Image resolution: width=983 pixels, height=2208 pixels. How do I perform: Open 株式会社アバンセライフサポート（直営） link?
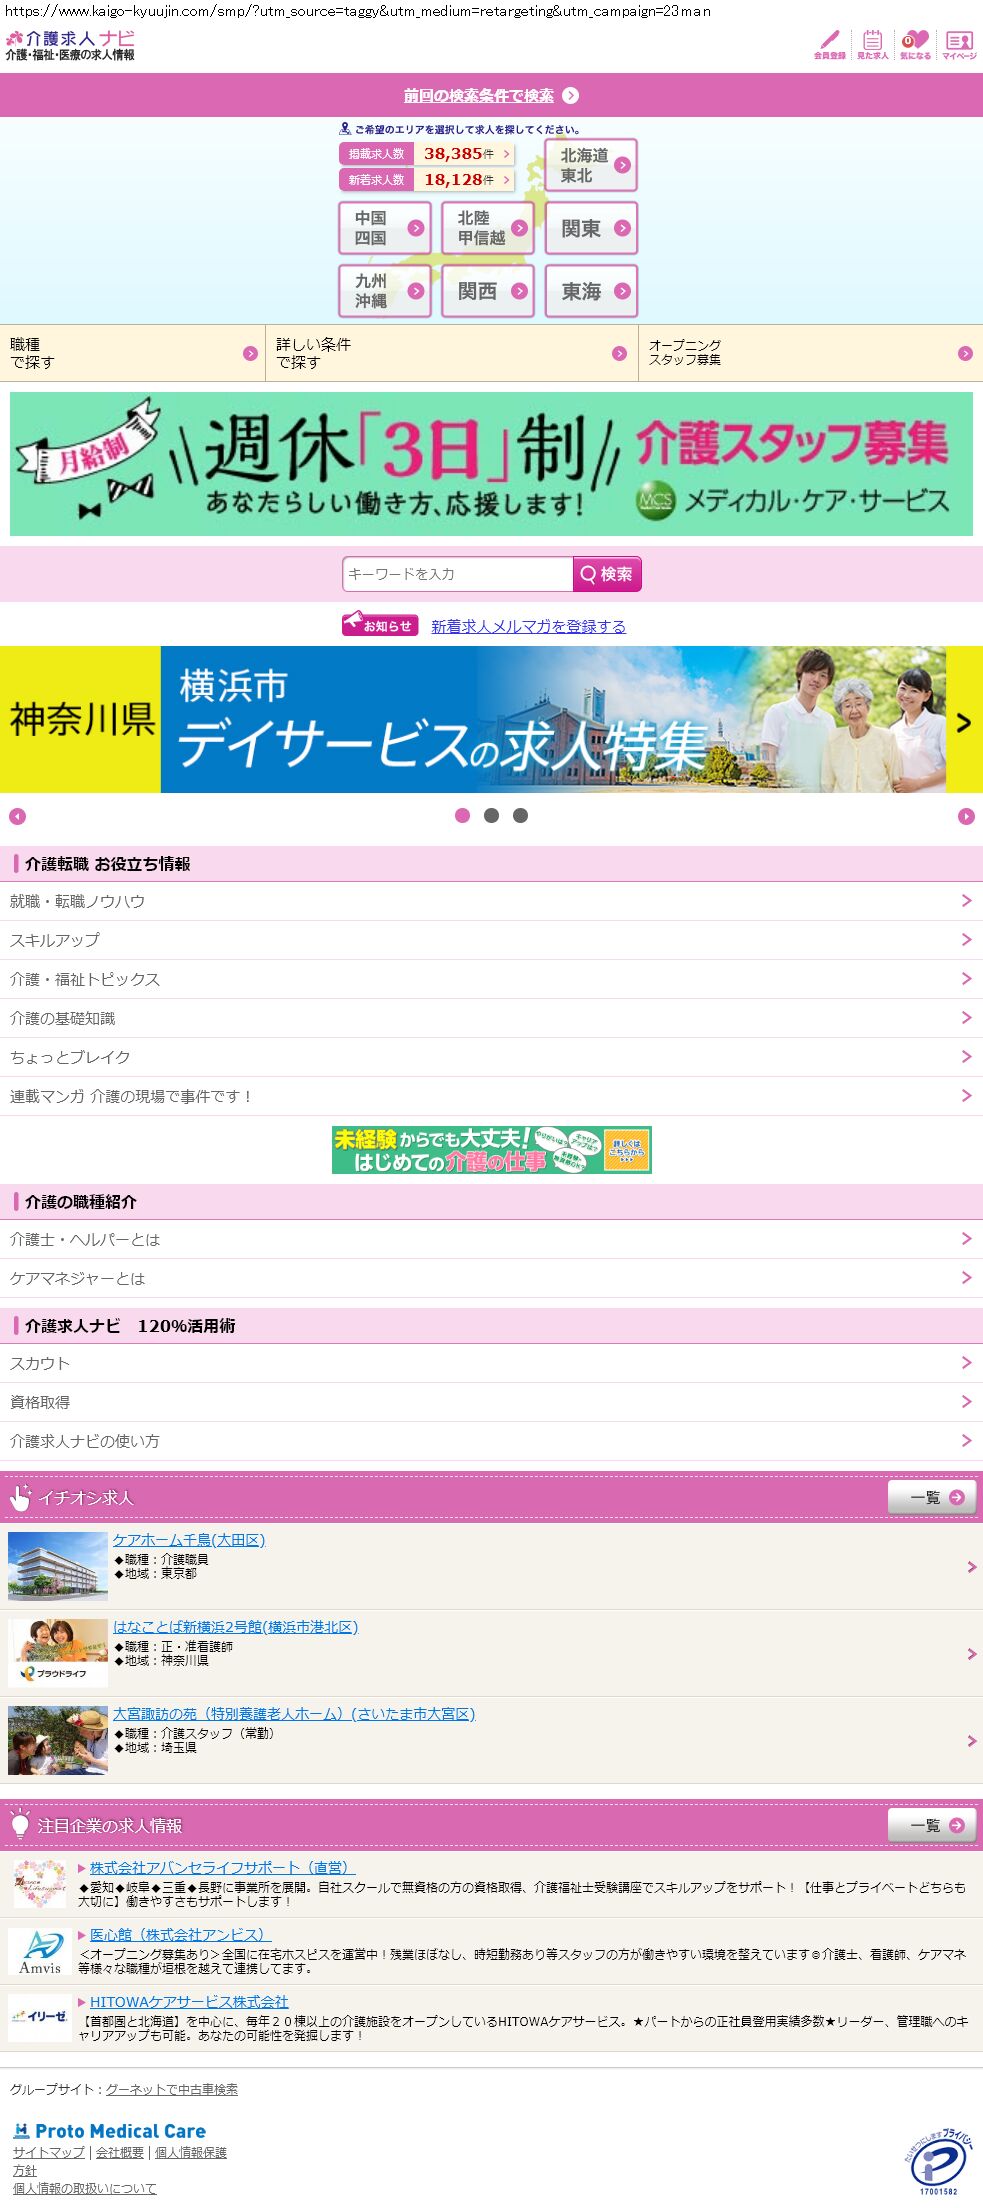coord(222,1867)
